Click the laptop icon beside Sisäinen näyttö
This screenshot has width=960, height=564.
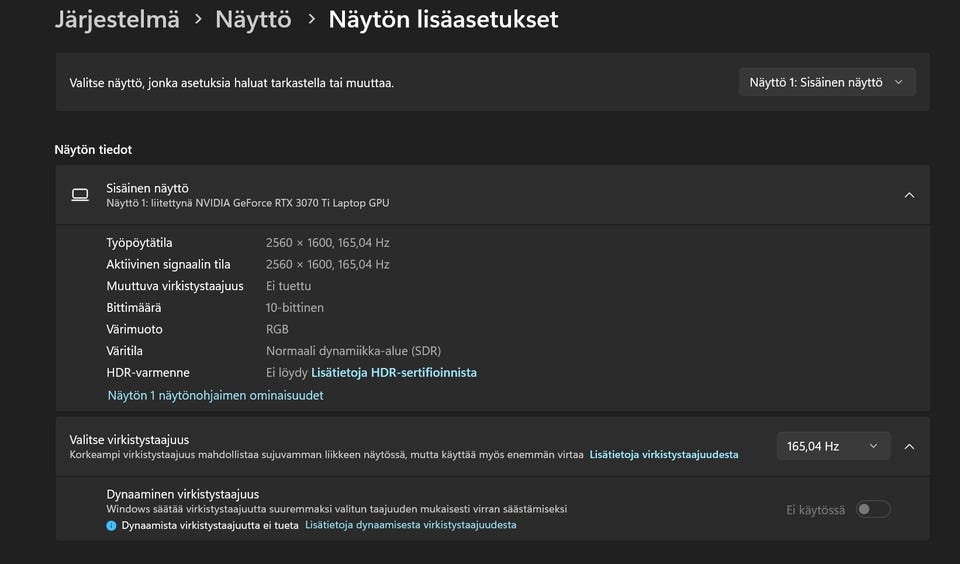(80, 195)
